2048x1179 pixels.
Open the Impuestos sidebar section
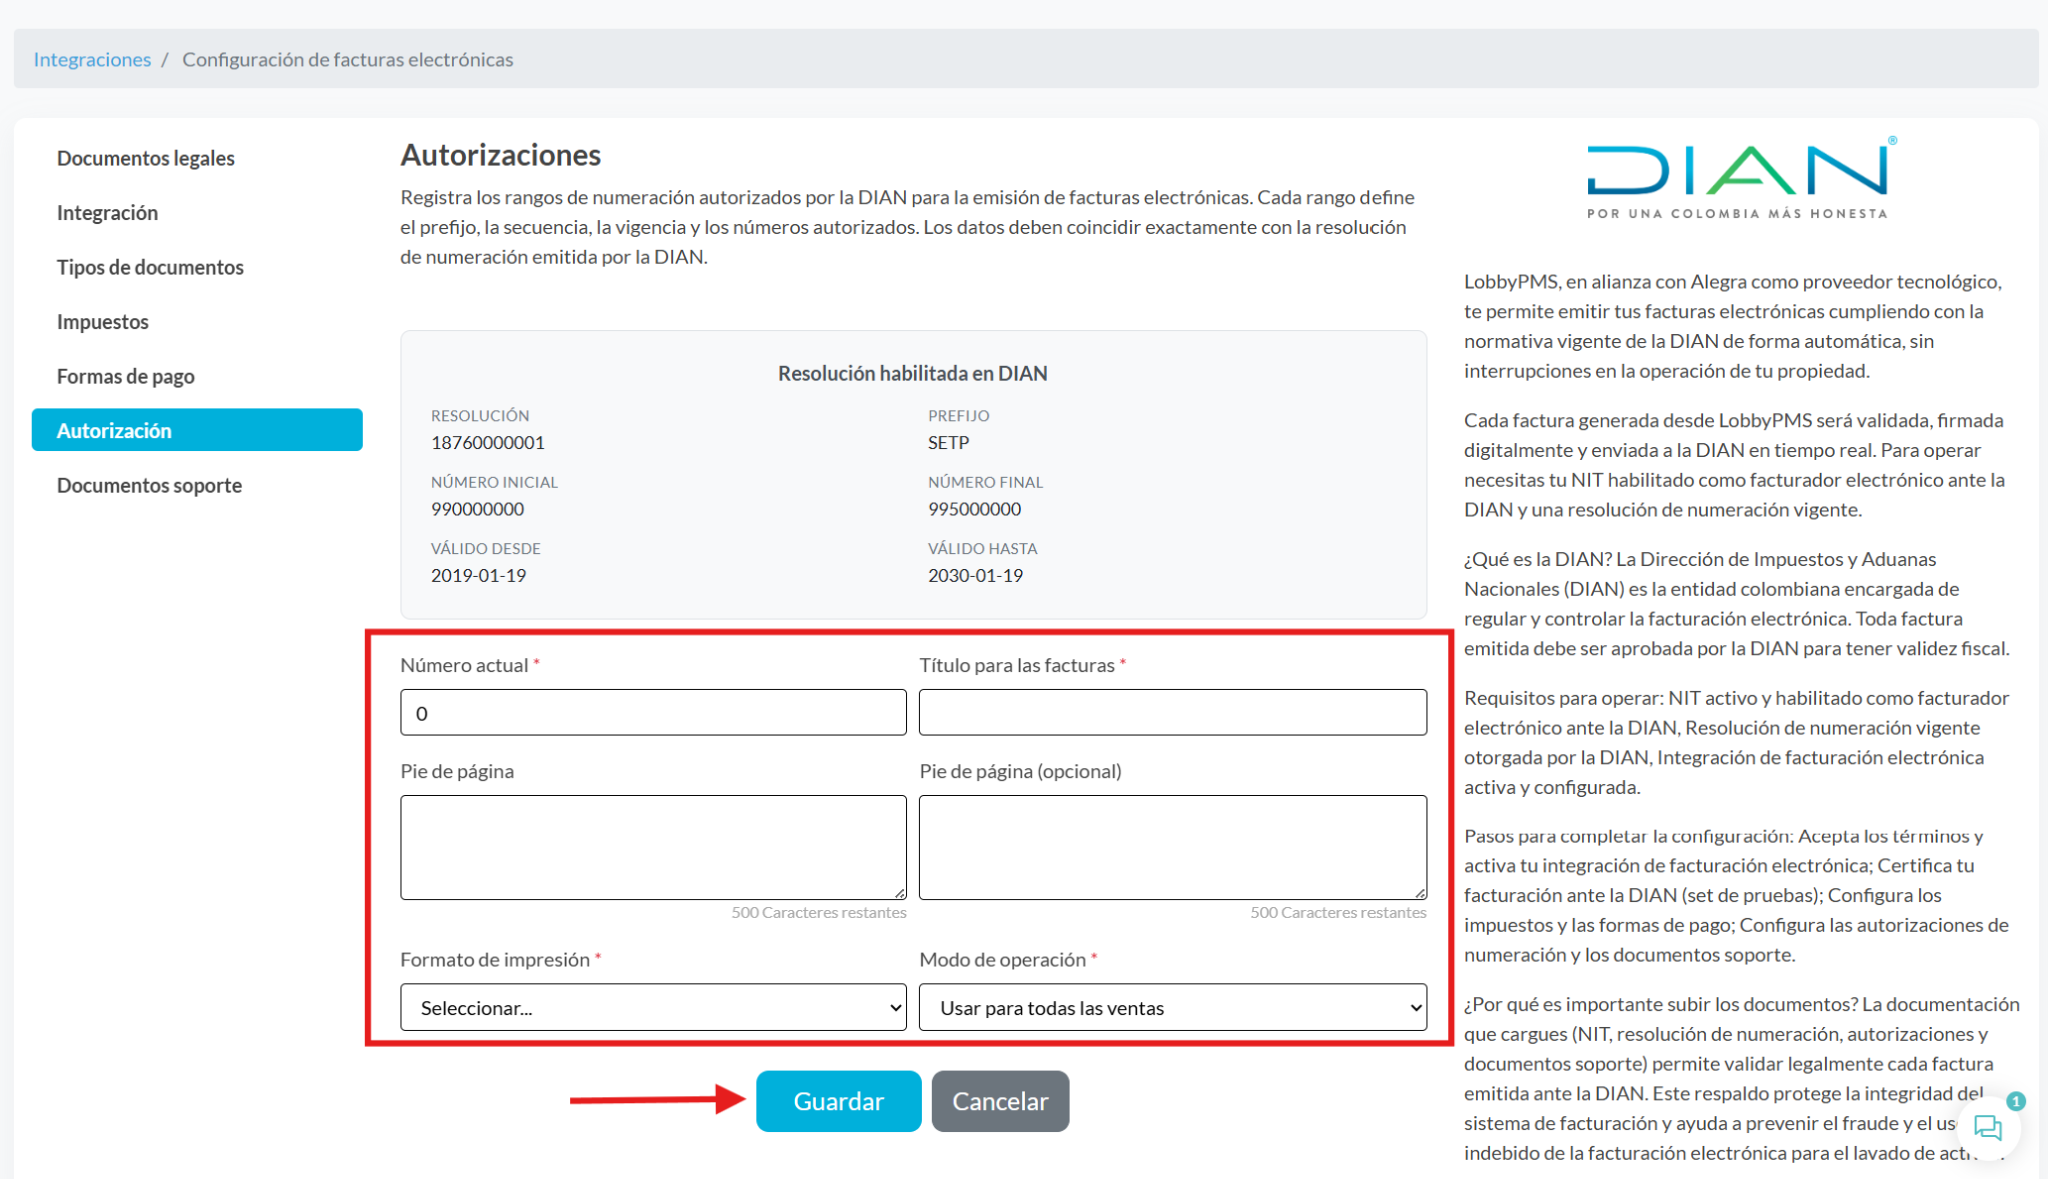coord(103,321)
